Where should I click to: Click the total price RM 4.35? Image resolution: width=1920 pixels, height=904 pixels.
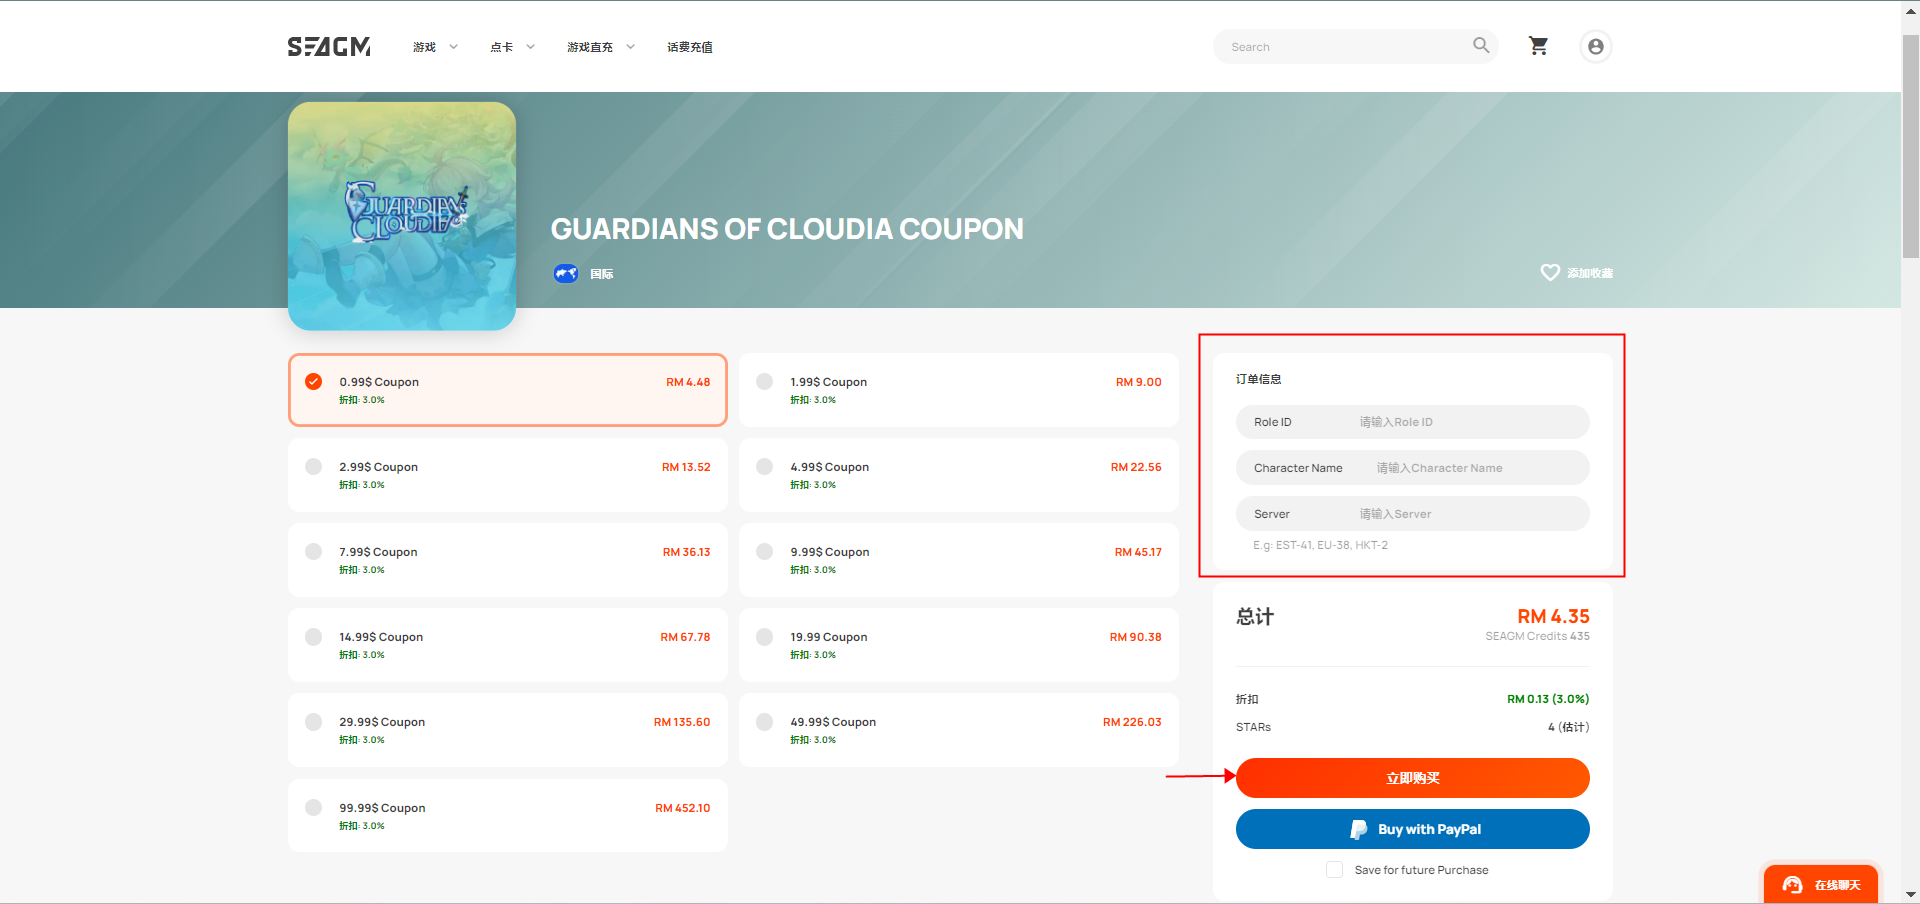click(1553, 616)
